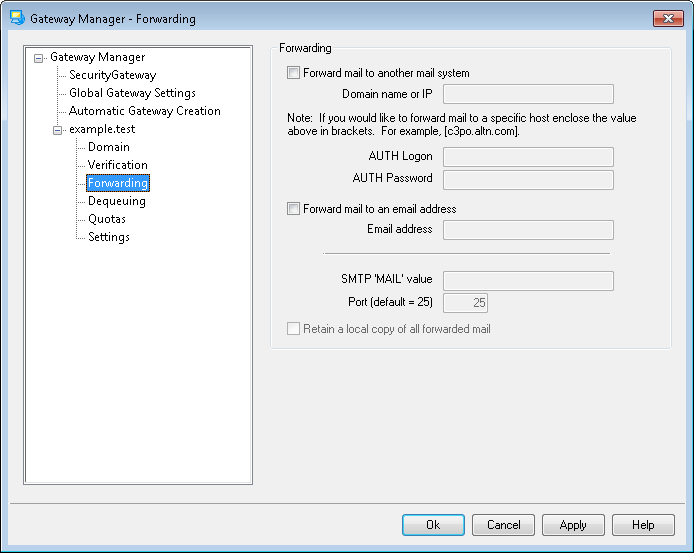This screenshot has width=694, height=553.
Task: Select Automatic Gateway Creation item
Action: point(144,111)
